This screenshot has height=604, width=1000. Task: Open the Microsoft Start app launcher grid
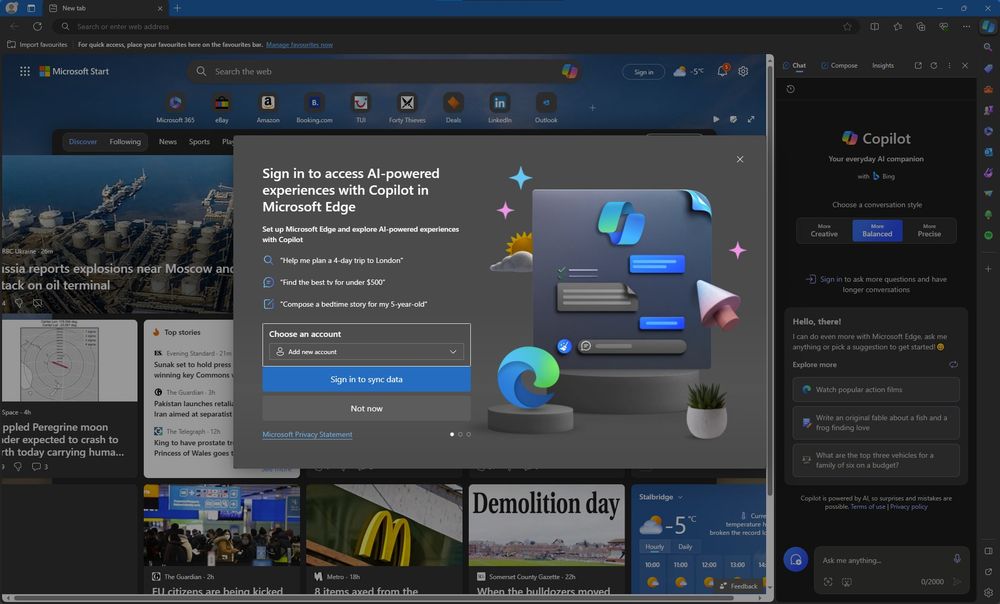25,71
